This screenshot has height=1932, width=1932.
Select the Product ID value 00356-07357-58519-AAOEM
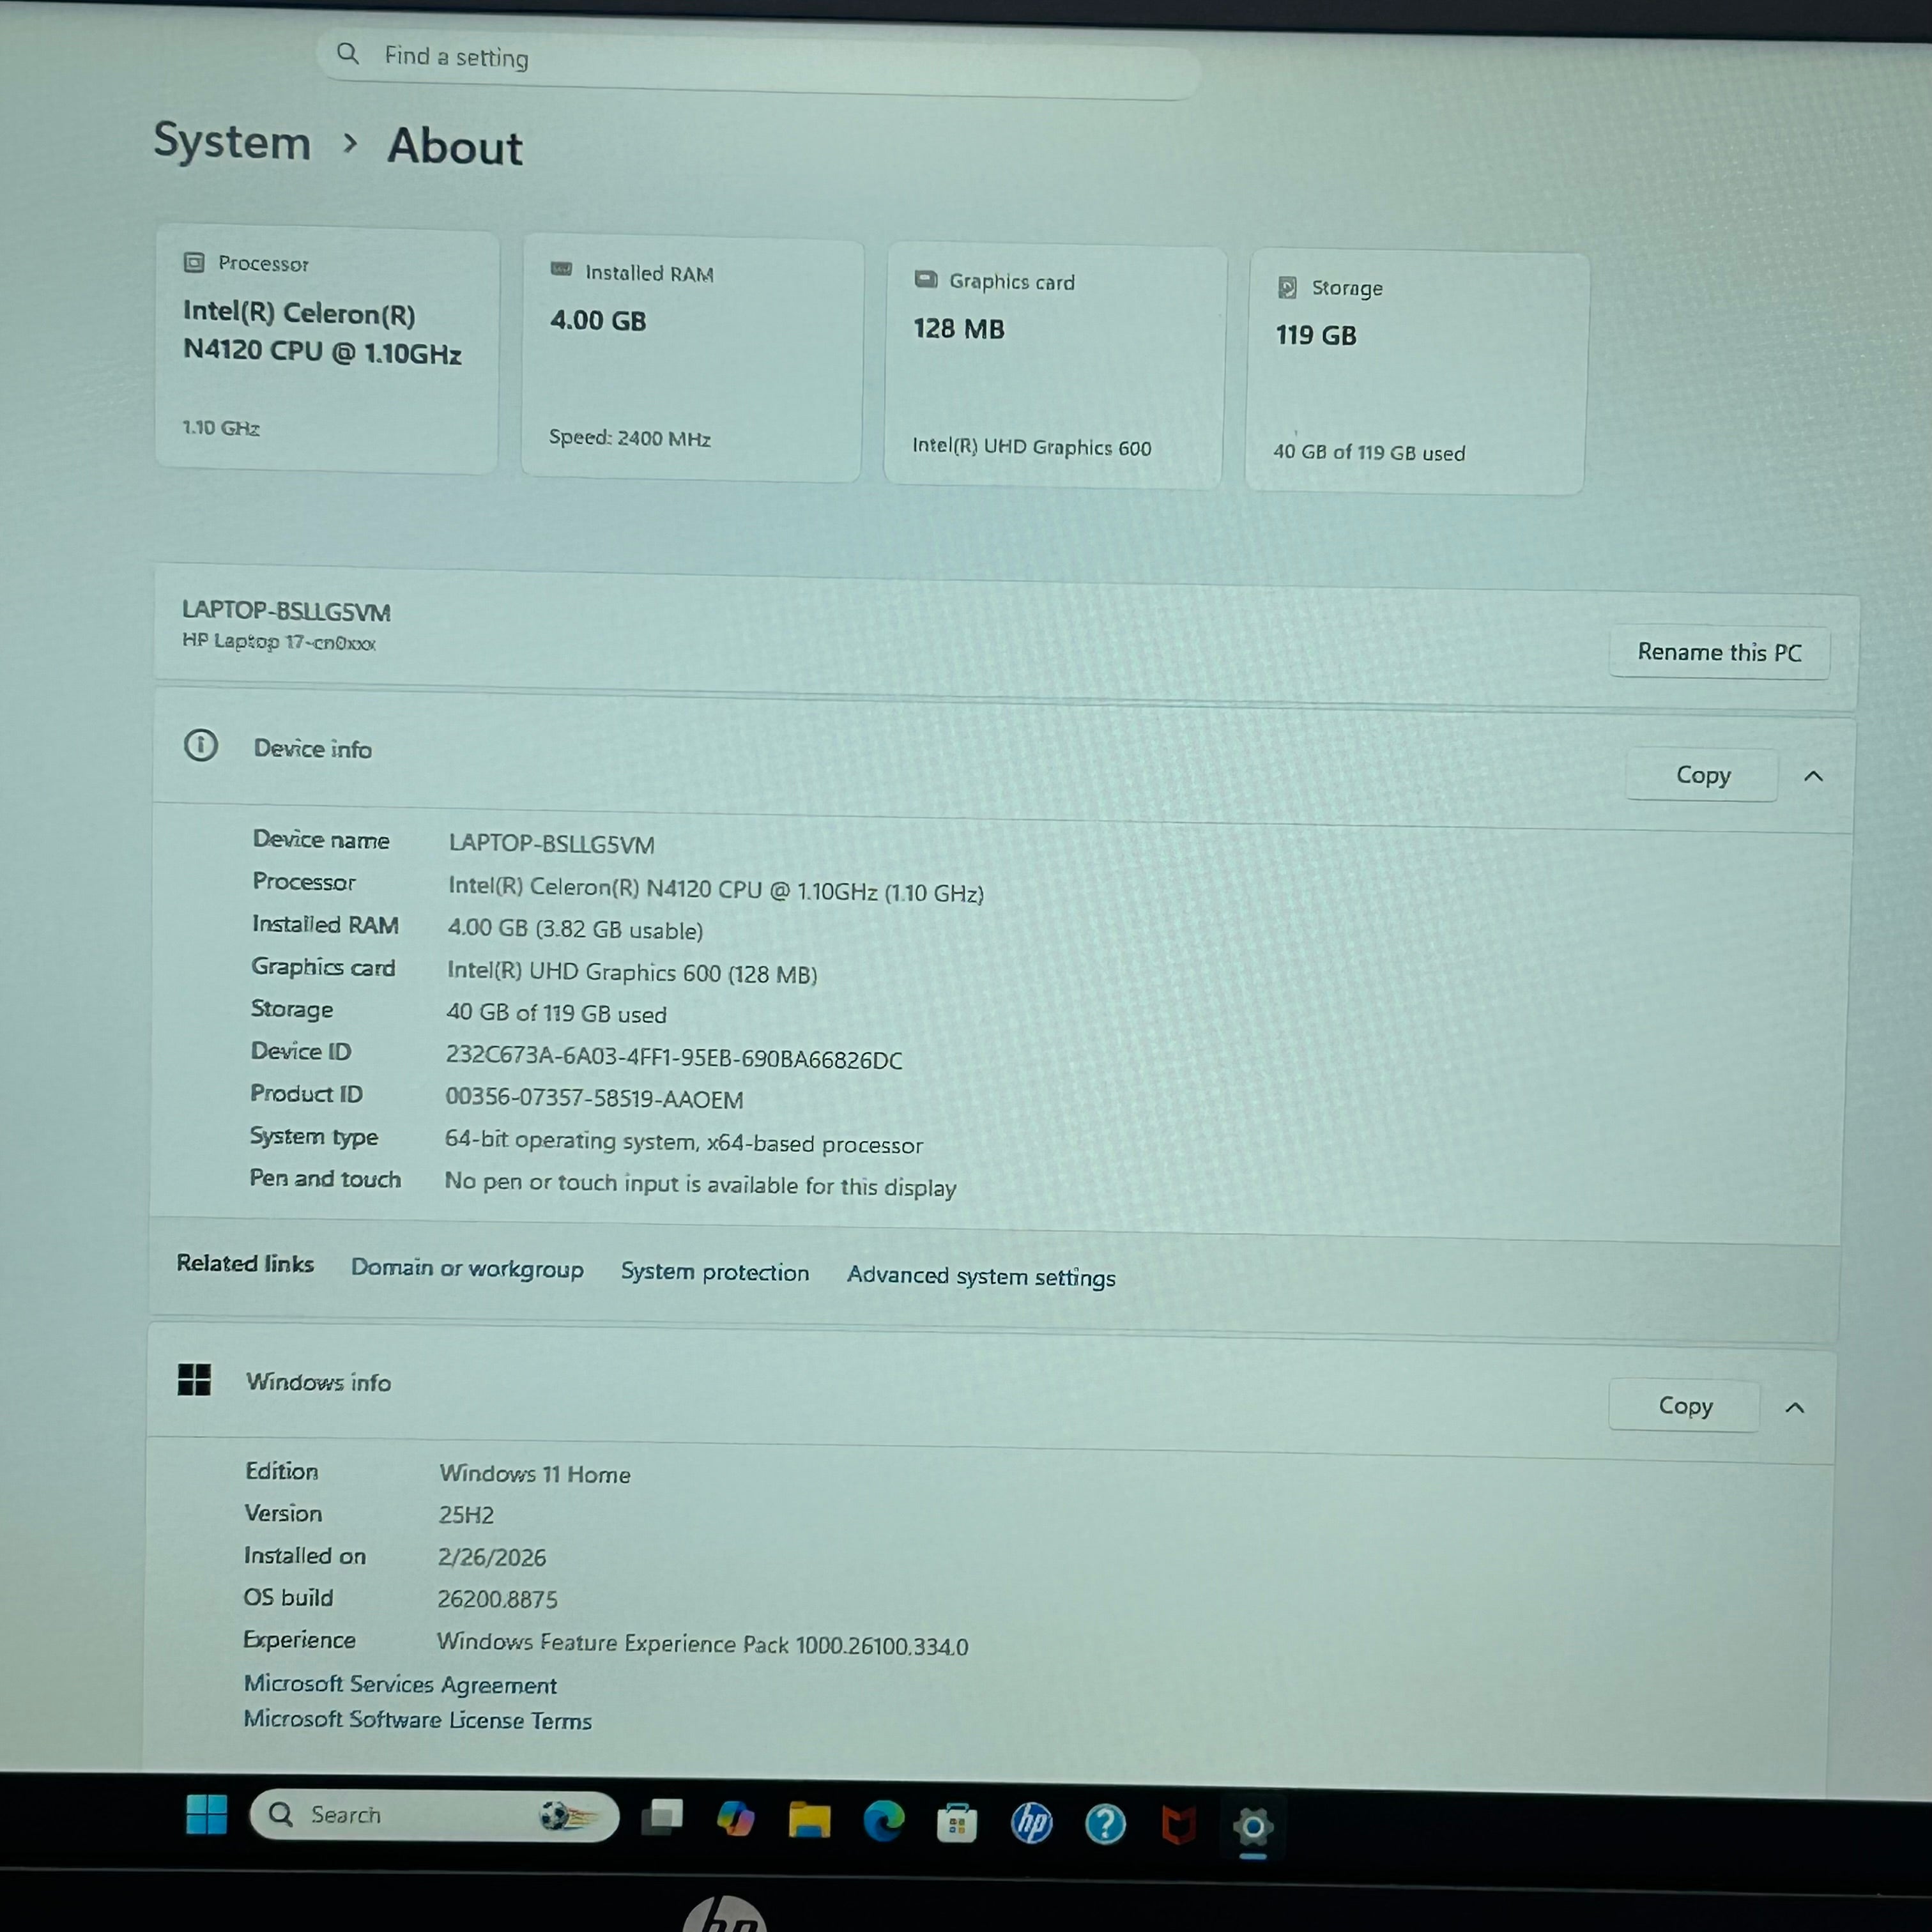(594, 1098)
